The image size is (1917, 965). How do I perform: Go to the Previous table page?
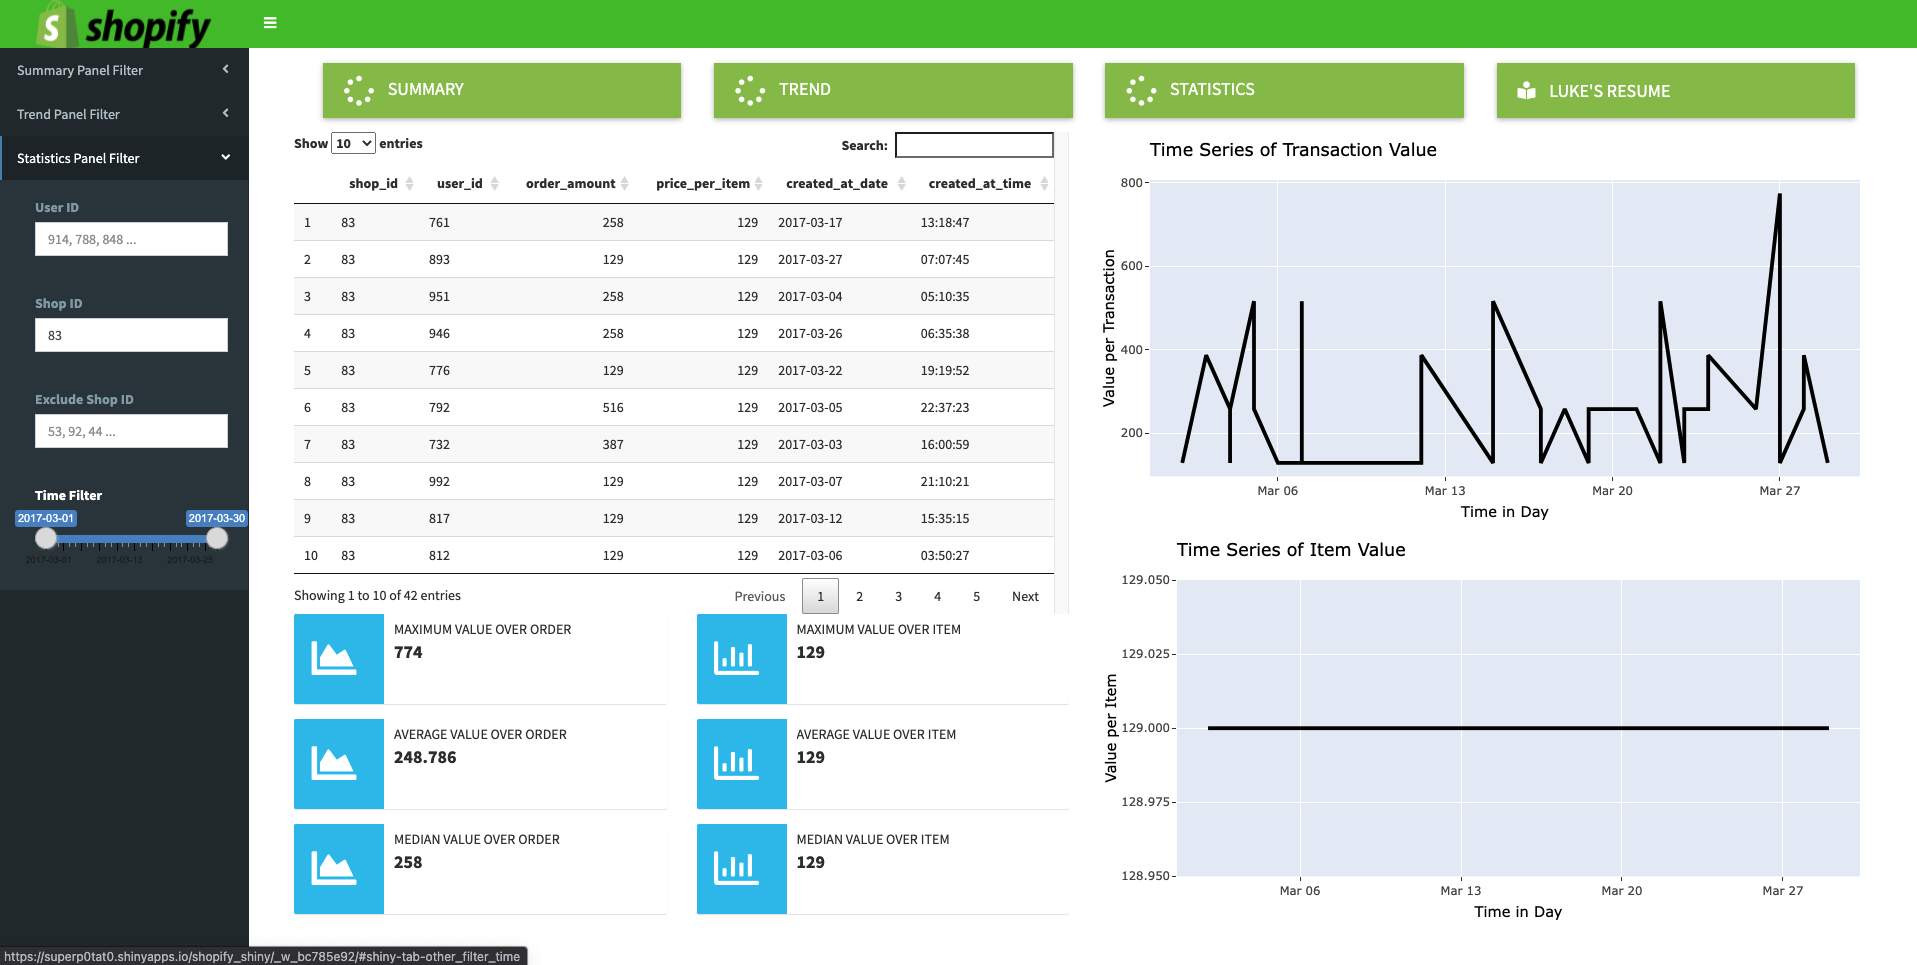760,597
